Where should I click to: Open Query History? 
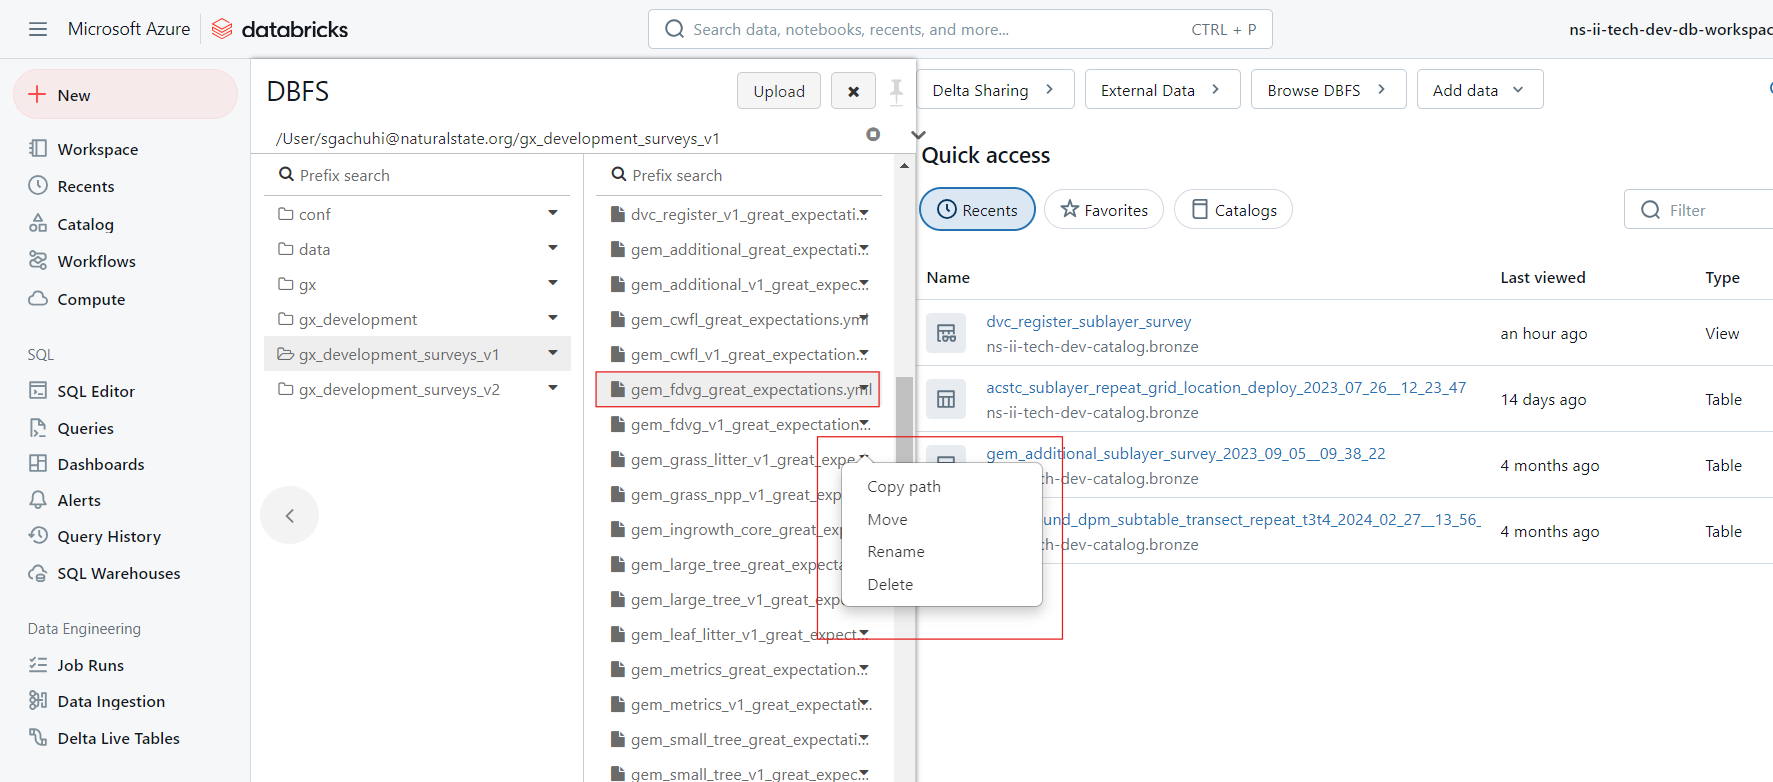point(108,536)
